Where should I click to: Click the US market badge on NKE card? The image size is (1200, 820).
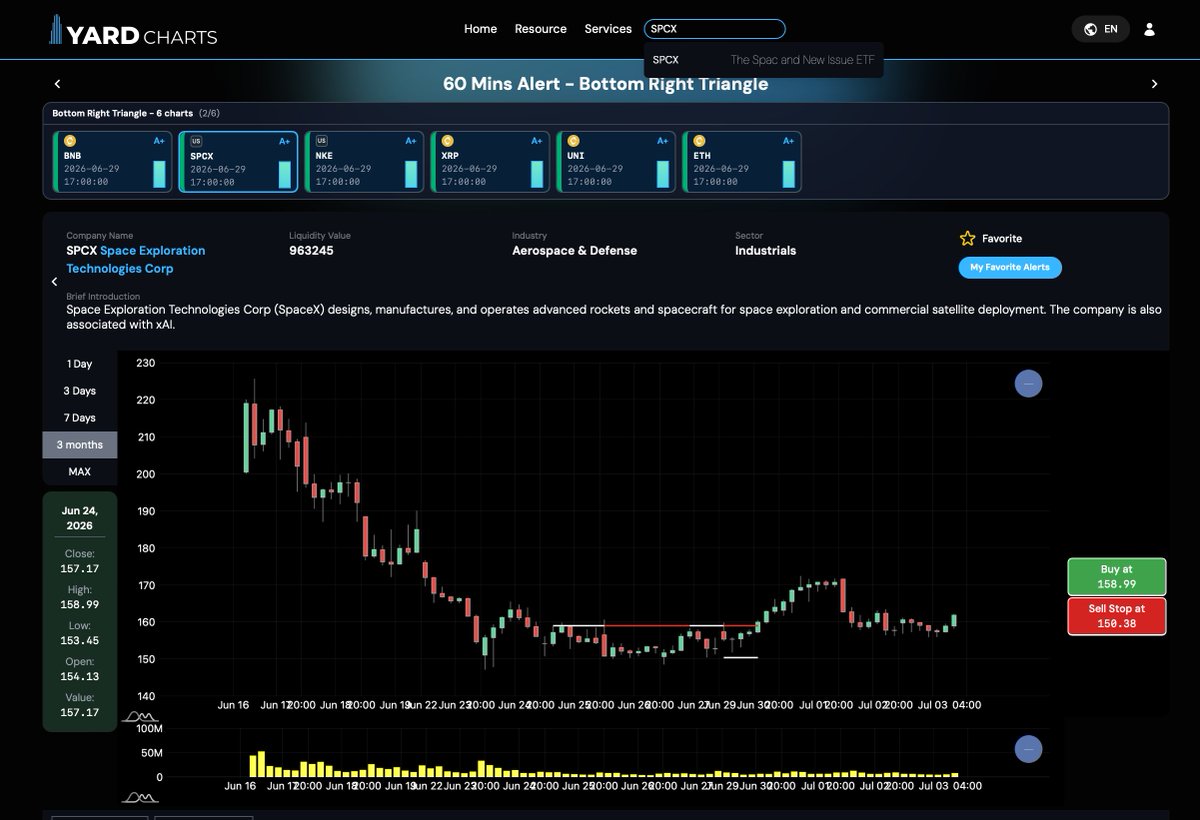322,141
